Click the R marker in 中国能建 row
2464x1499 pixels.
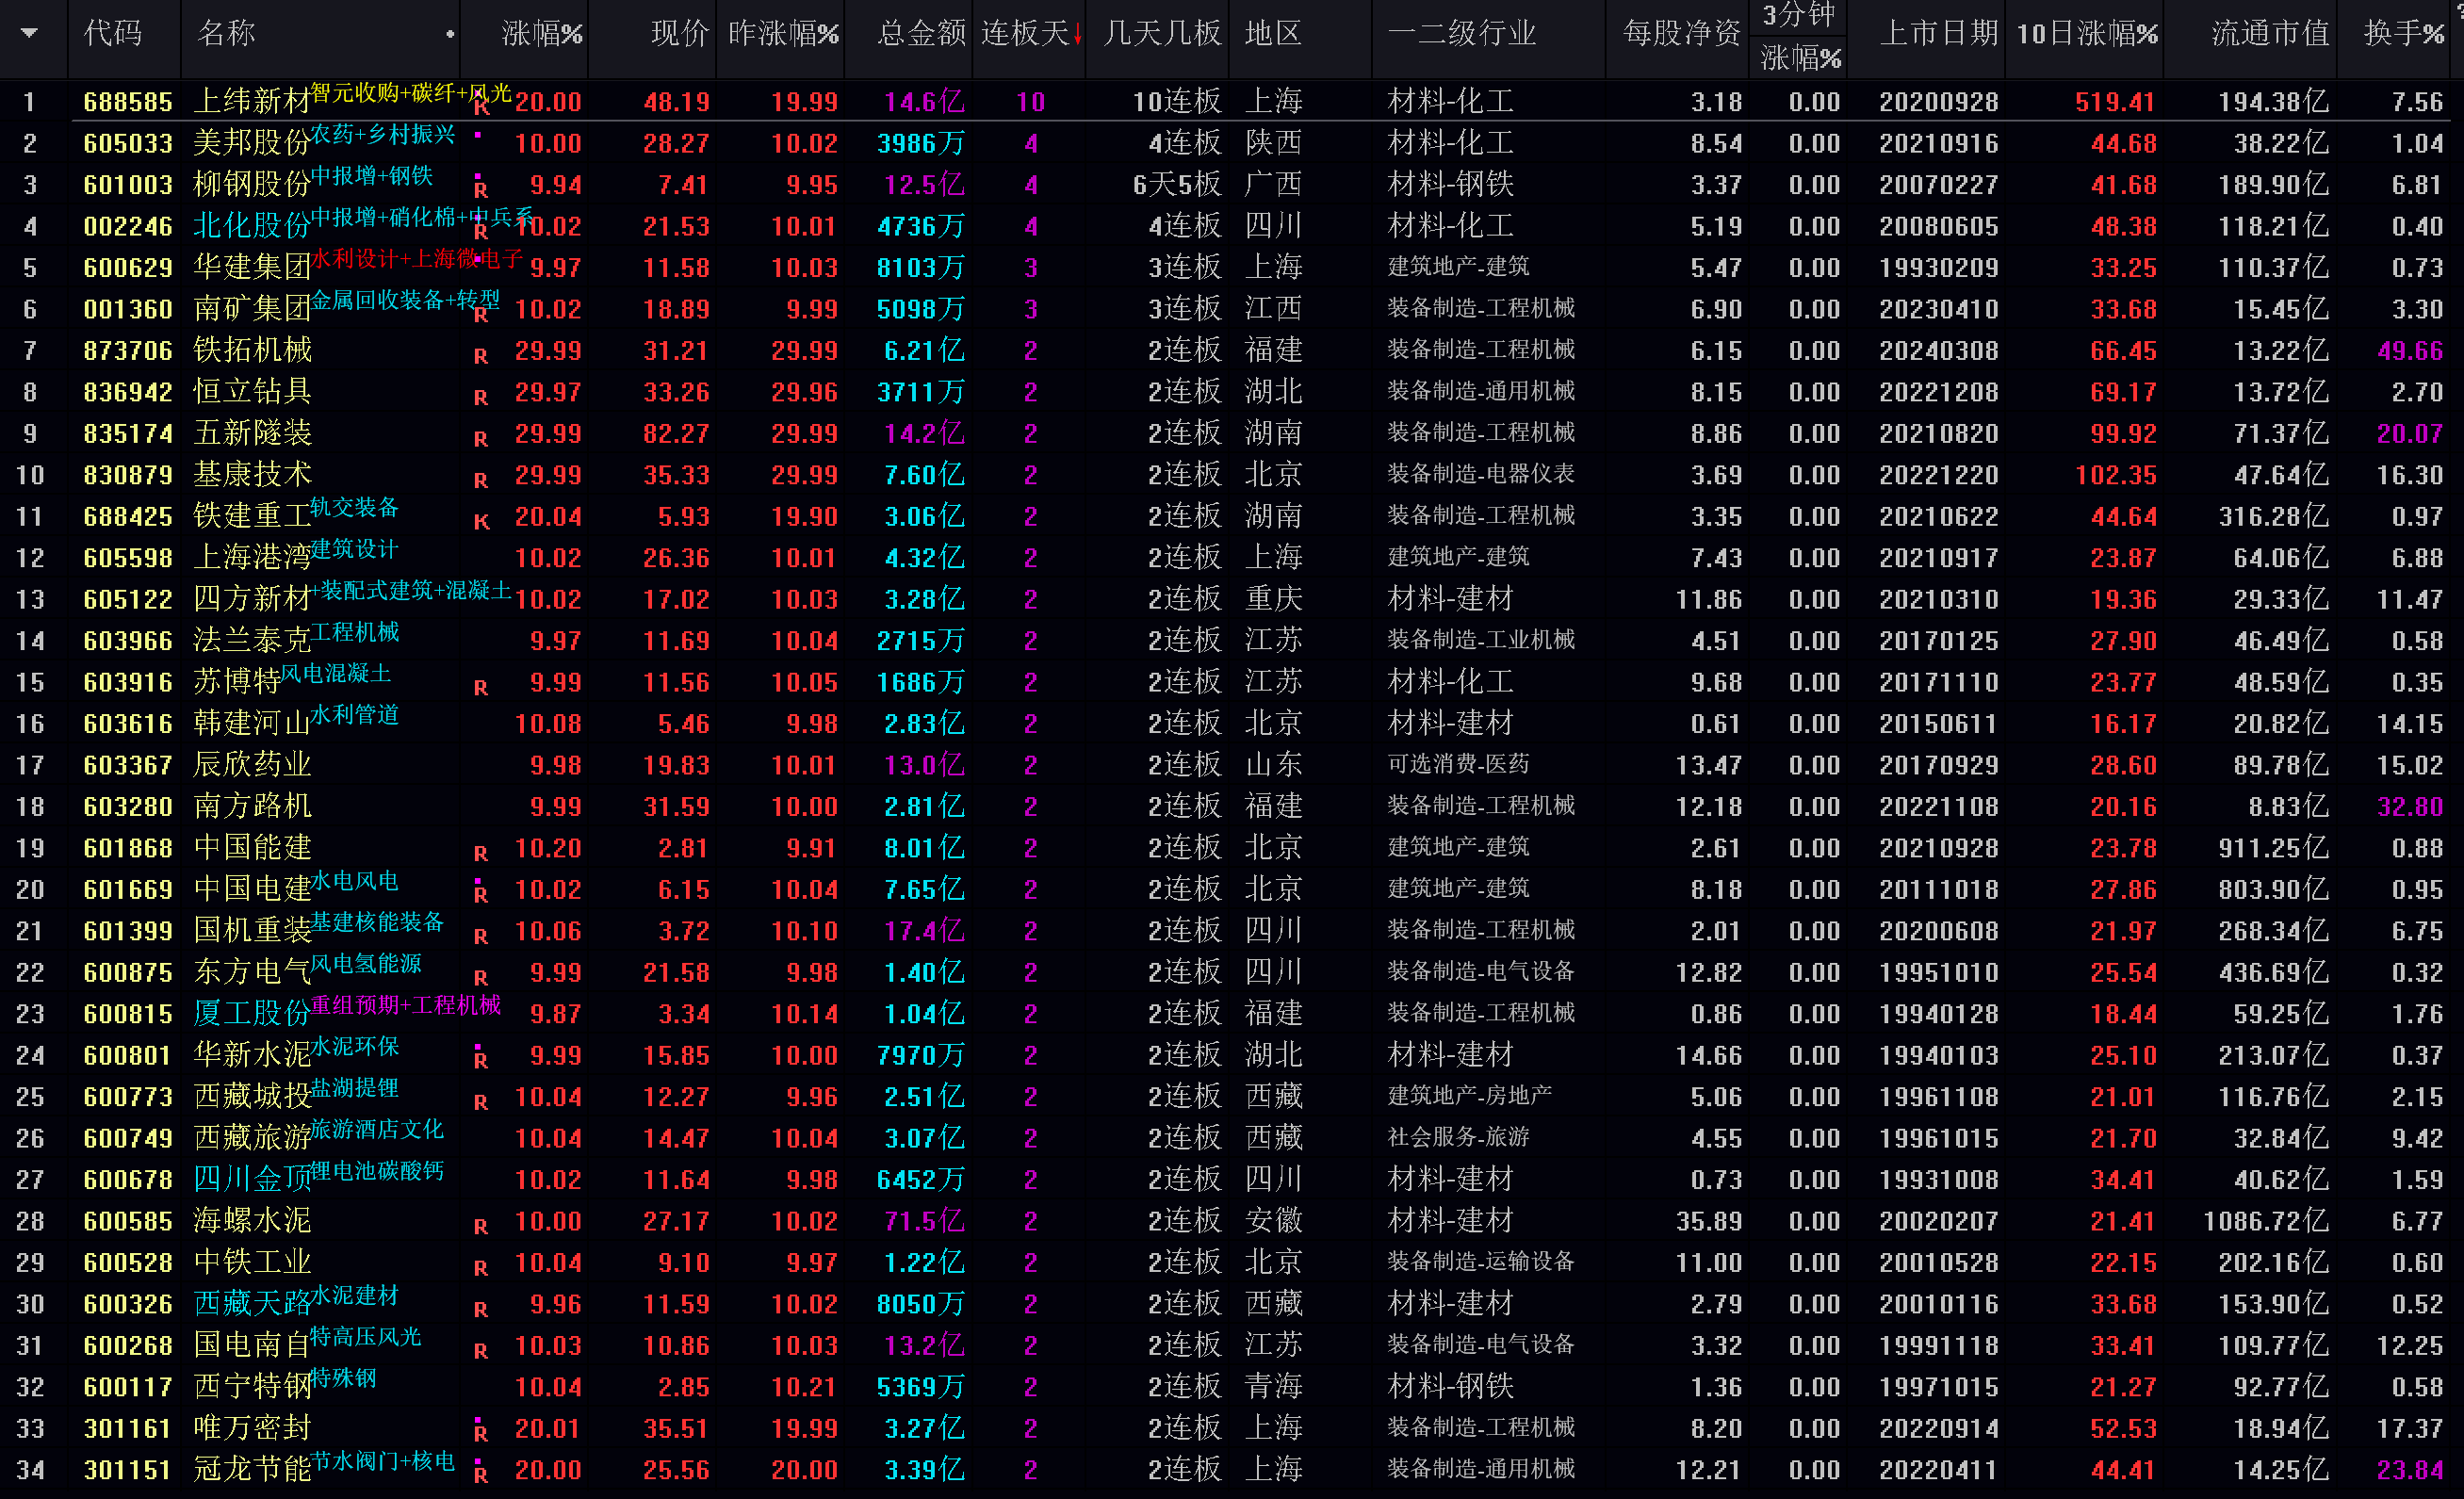pos(481,853)
